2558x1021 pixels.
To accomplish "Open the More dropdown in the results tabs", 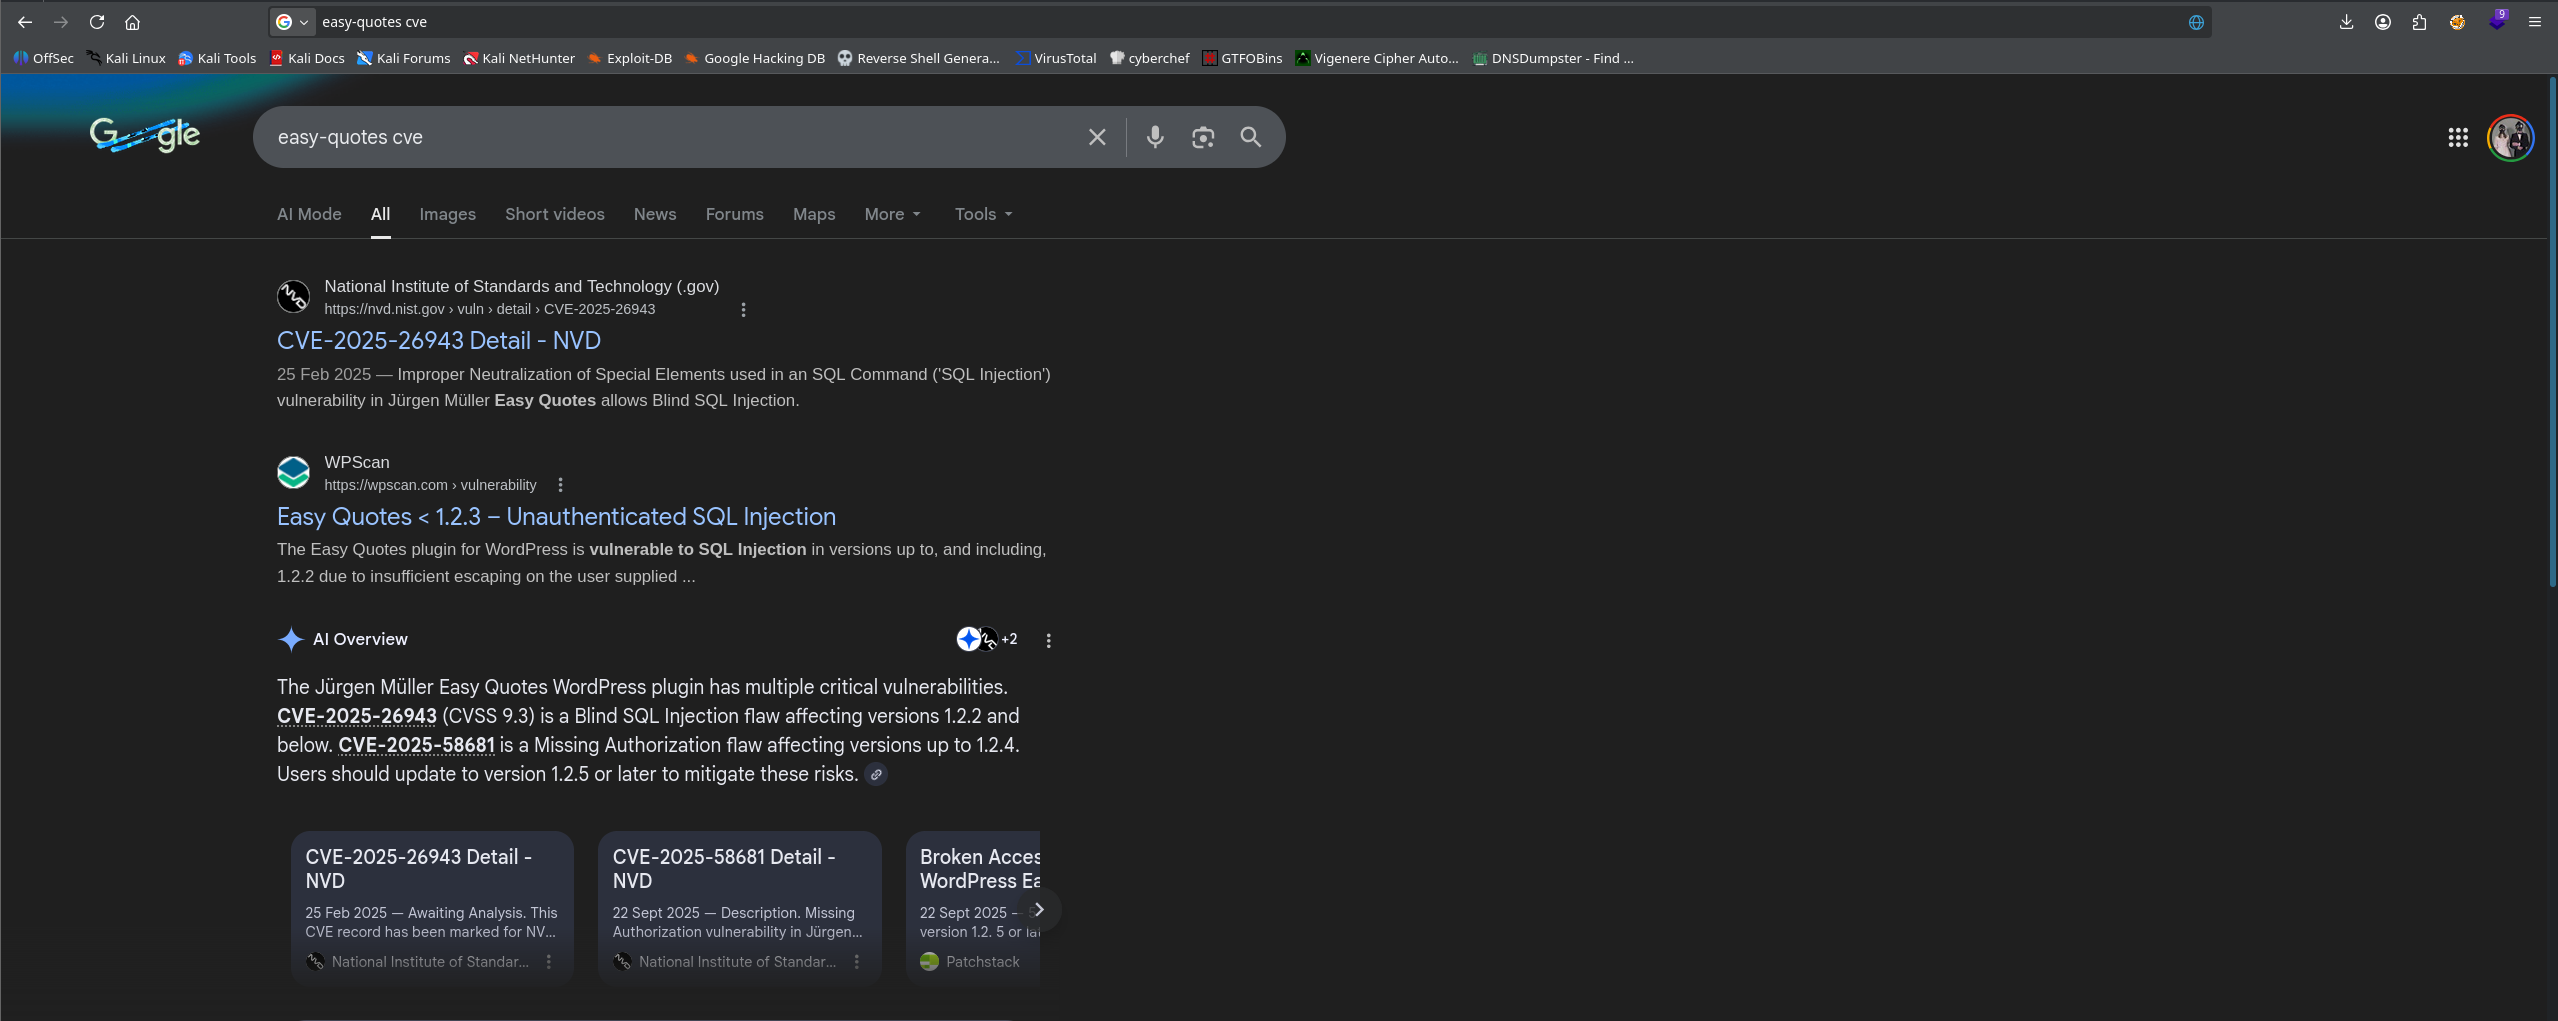I will click(x=891, y=214).
